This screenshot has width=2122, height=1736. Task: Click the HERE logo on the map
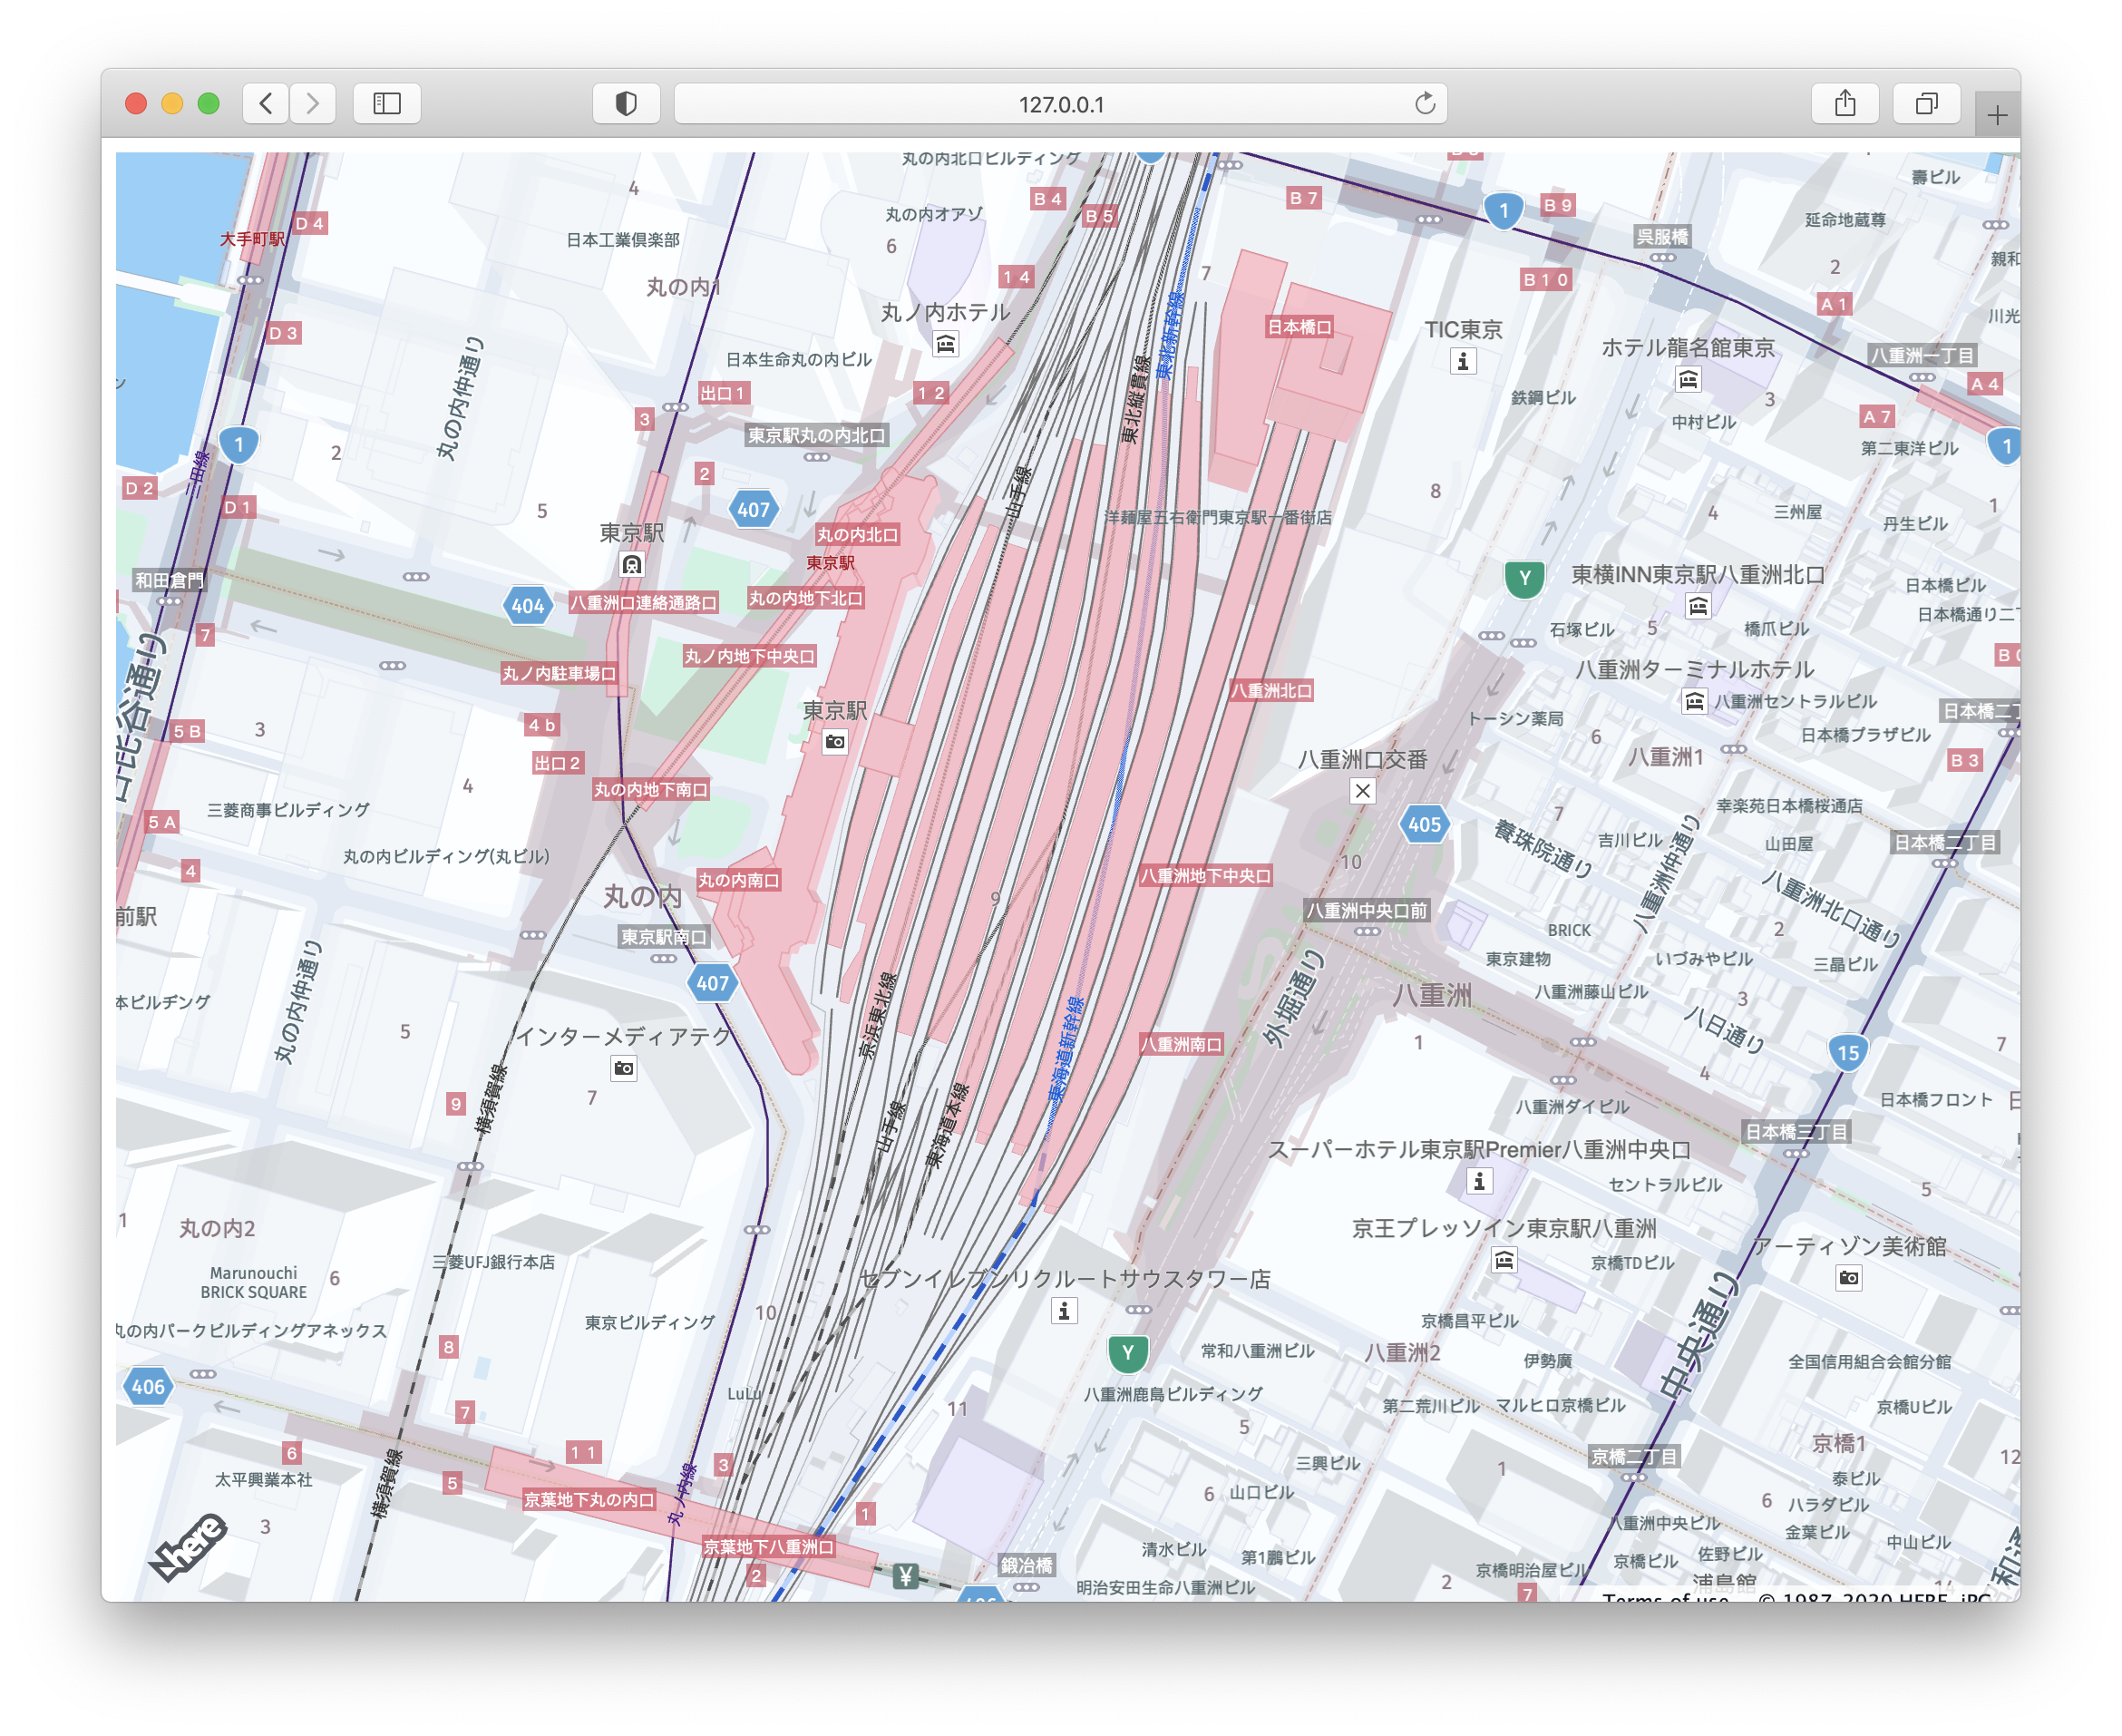click(x=189, y=1546)
